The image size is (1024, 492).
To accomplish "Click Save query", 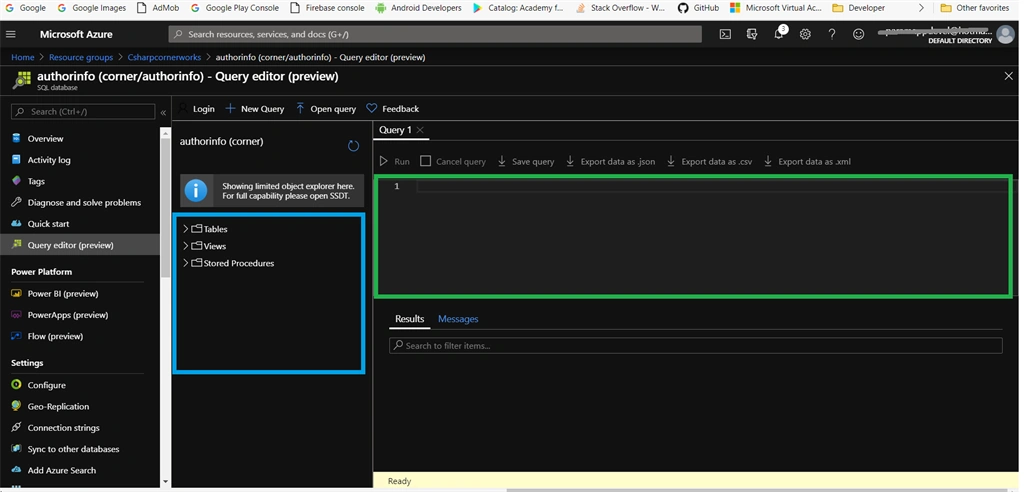I will point(526,161).
